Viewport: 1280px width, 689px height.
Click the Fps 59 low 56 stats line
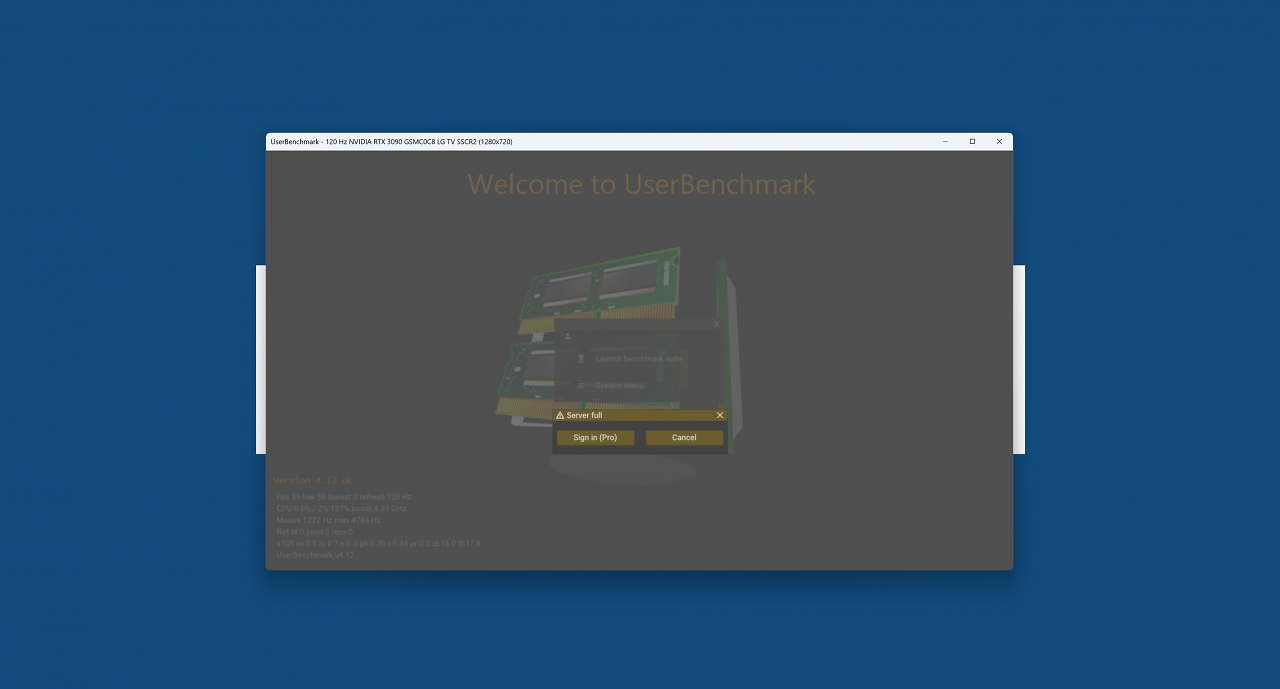344,497
